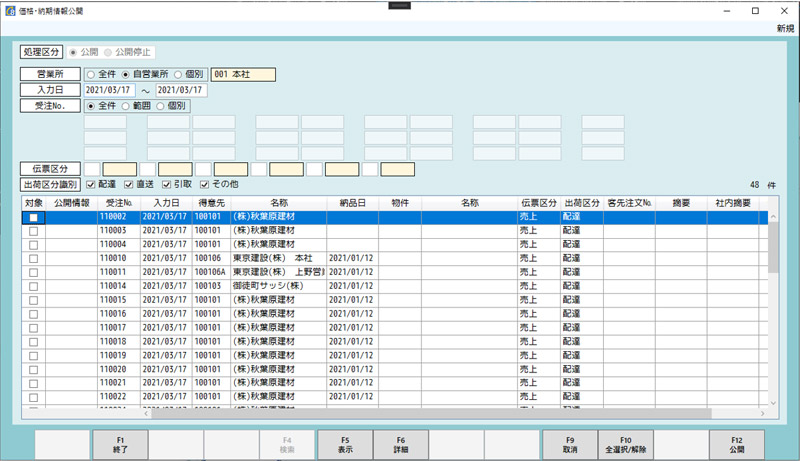Click the end 入力日 date field

181,90
